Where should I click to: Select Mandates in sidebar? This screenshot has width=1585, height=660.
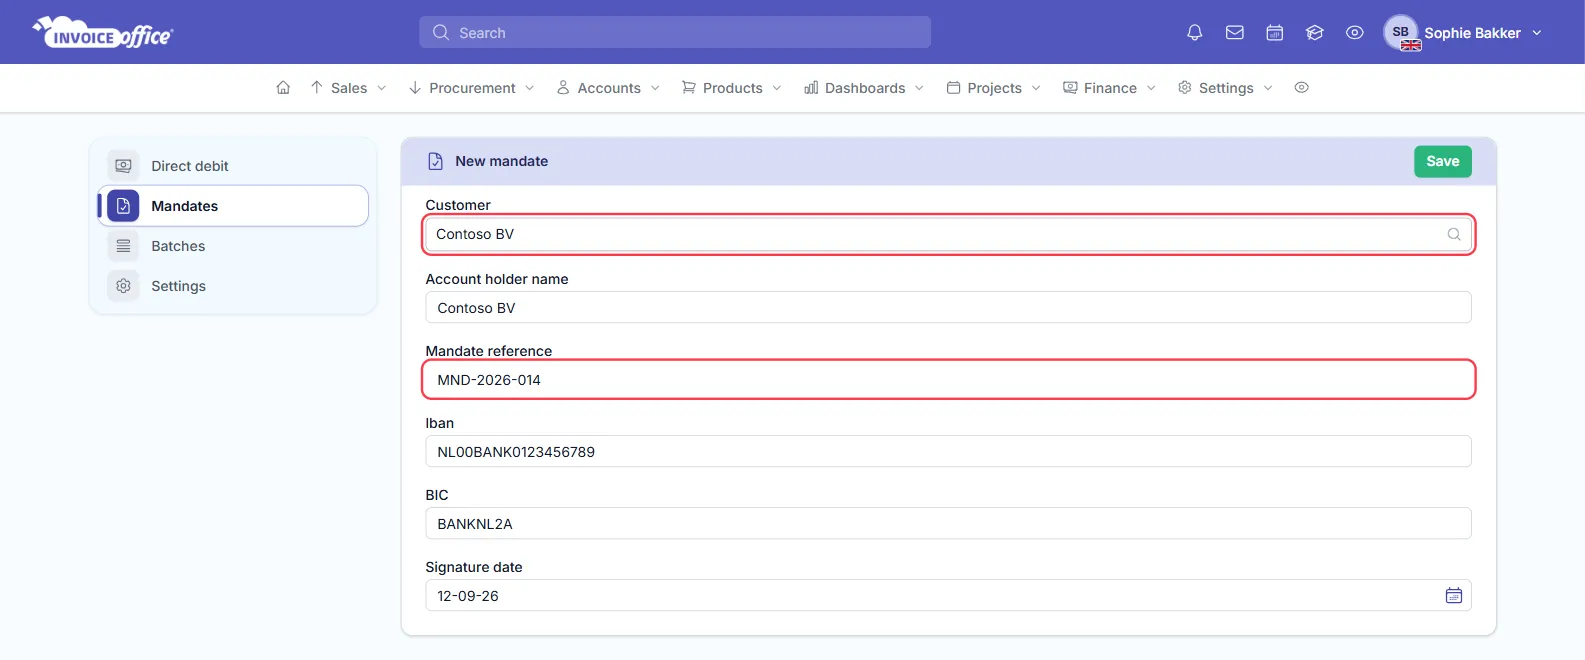pyautogui.click(x=233, y=206)
